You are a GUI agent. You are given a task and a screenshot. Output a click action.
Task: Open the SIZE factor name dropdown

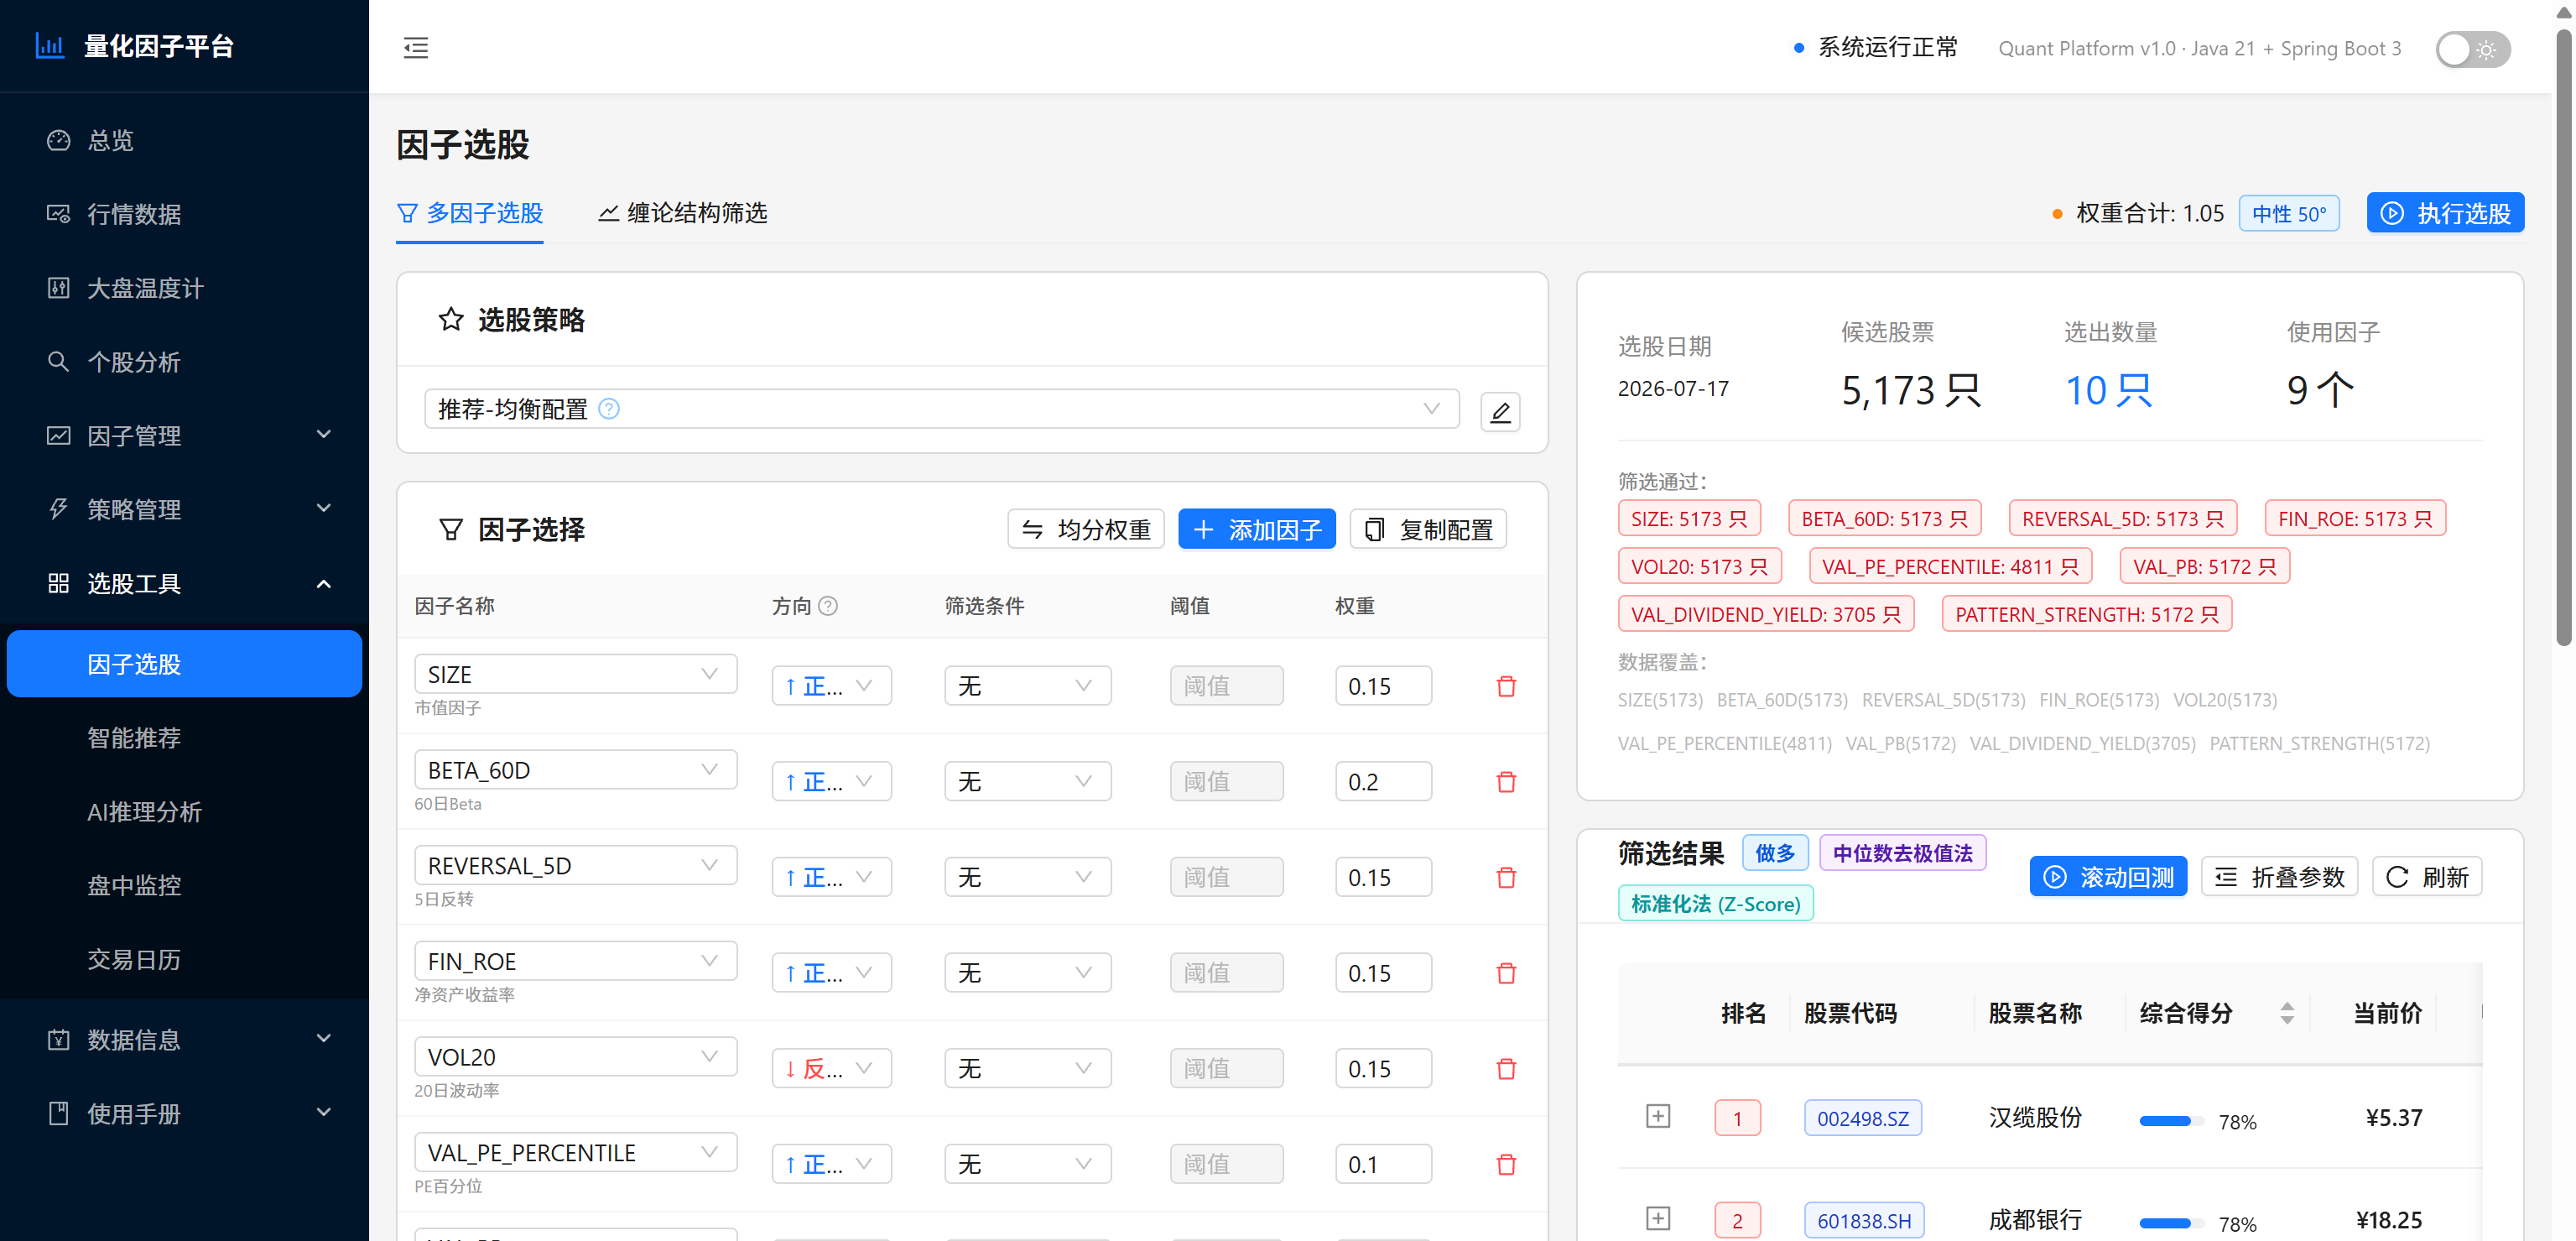pos(575,674)
